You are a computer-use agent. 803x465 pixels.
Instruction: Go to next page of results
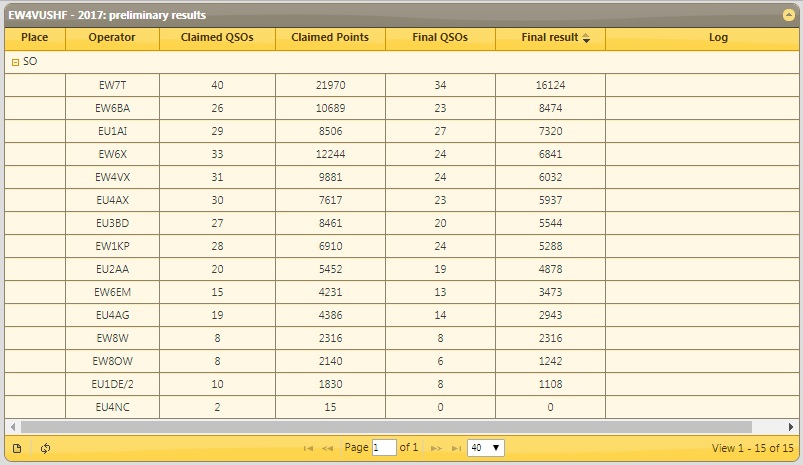click(x=436, y=448)
